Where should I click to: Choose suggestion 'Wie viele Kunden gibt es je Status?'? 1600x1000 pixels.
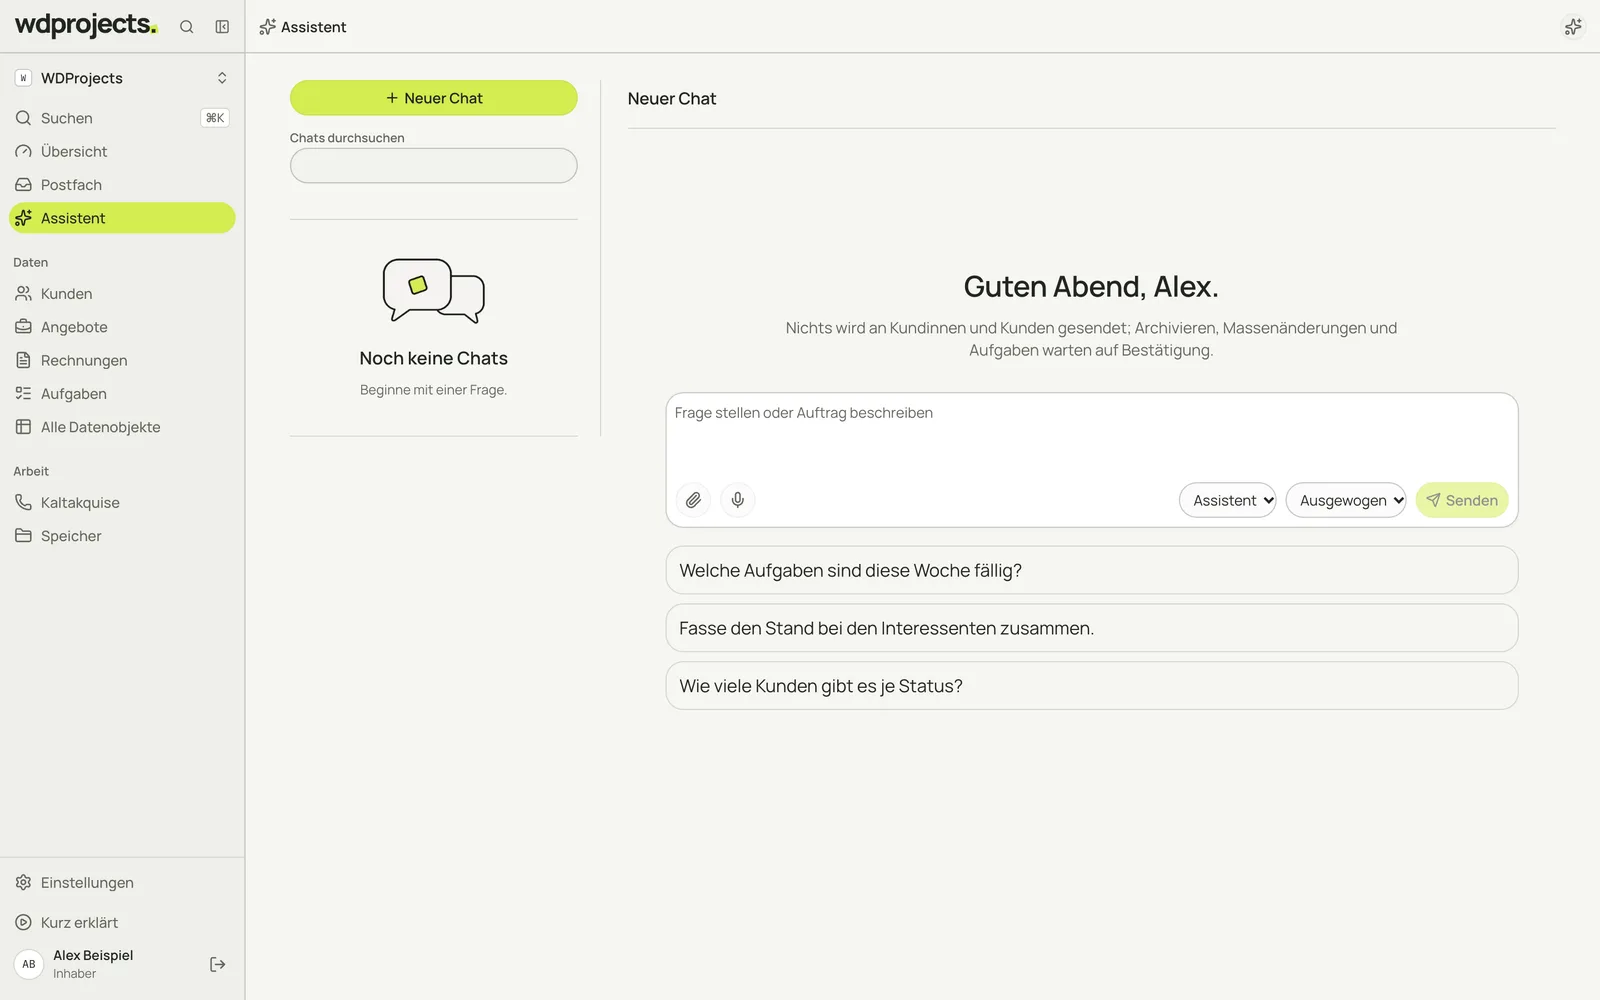[x=1091, y=686]
